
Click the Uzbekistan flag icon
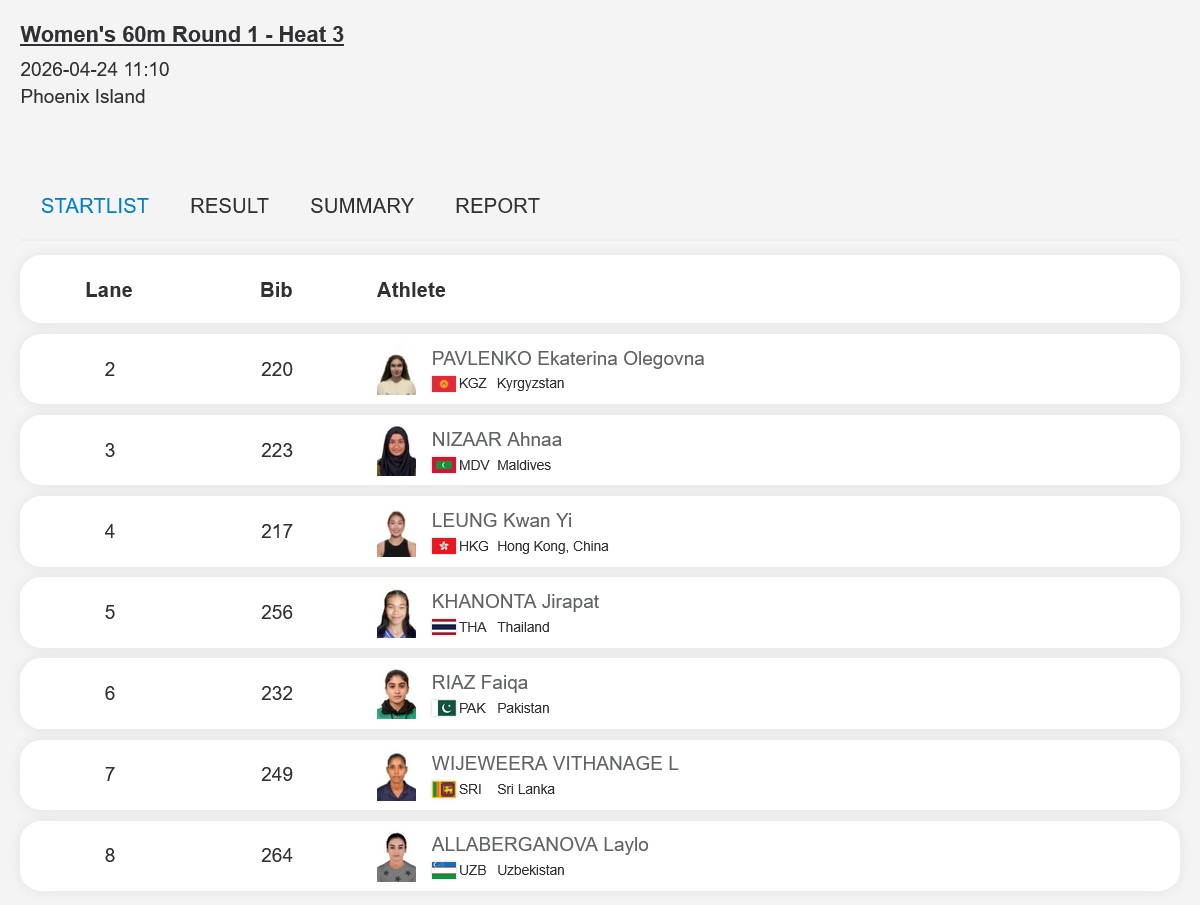pos(443,870)
